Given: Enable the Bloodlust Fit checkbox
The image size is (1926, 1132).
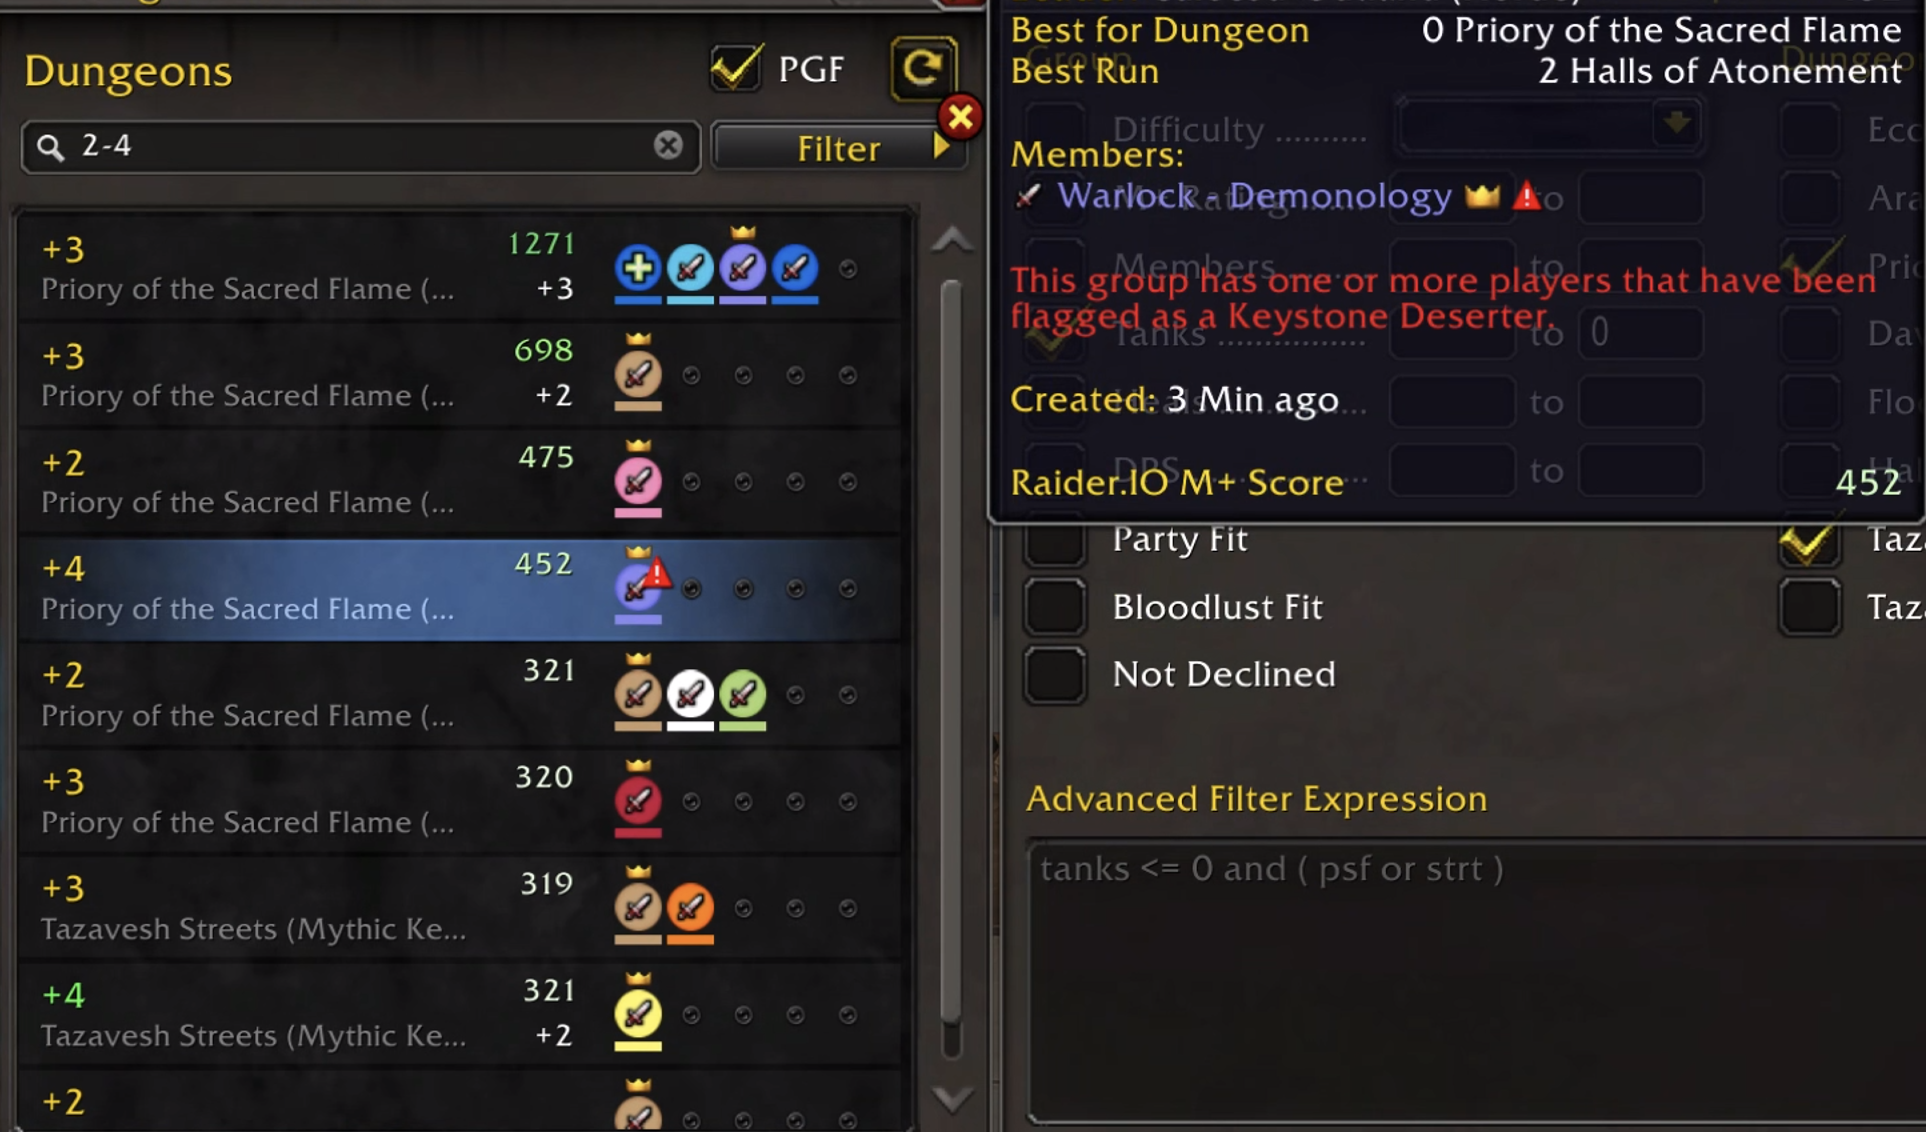Looking at the screenshot, I should 1055,607.
